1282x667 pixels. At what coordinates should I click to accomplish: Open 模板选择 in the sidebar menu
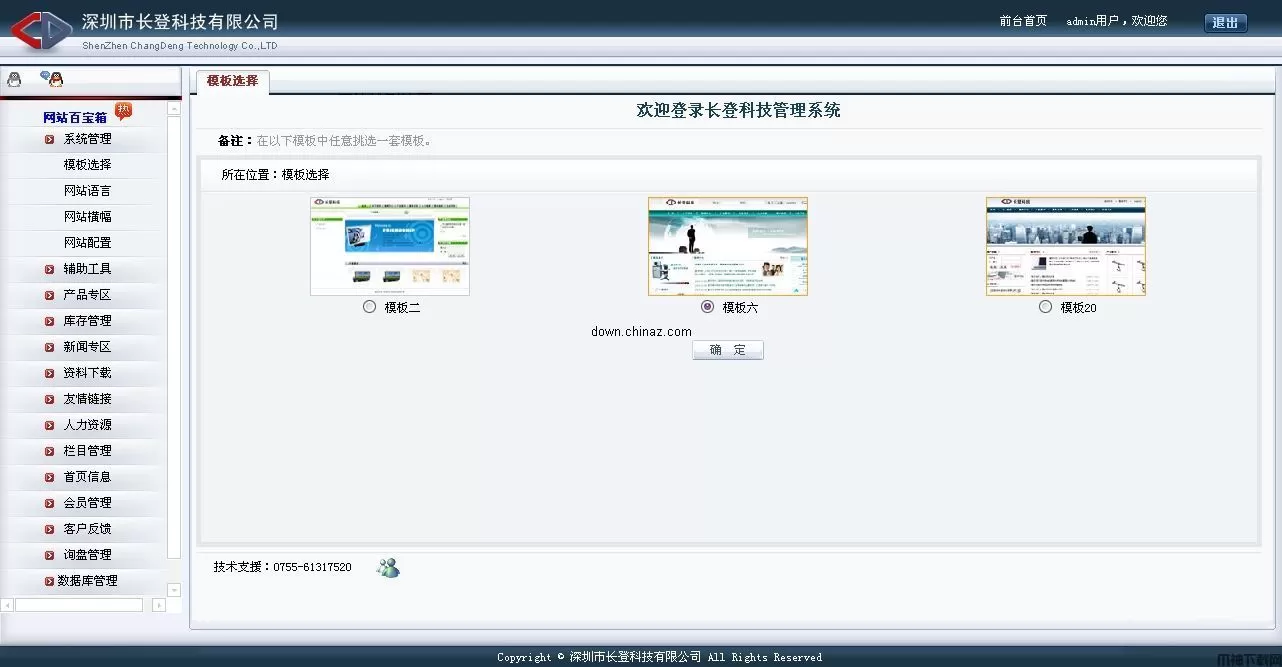point(88,165)
